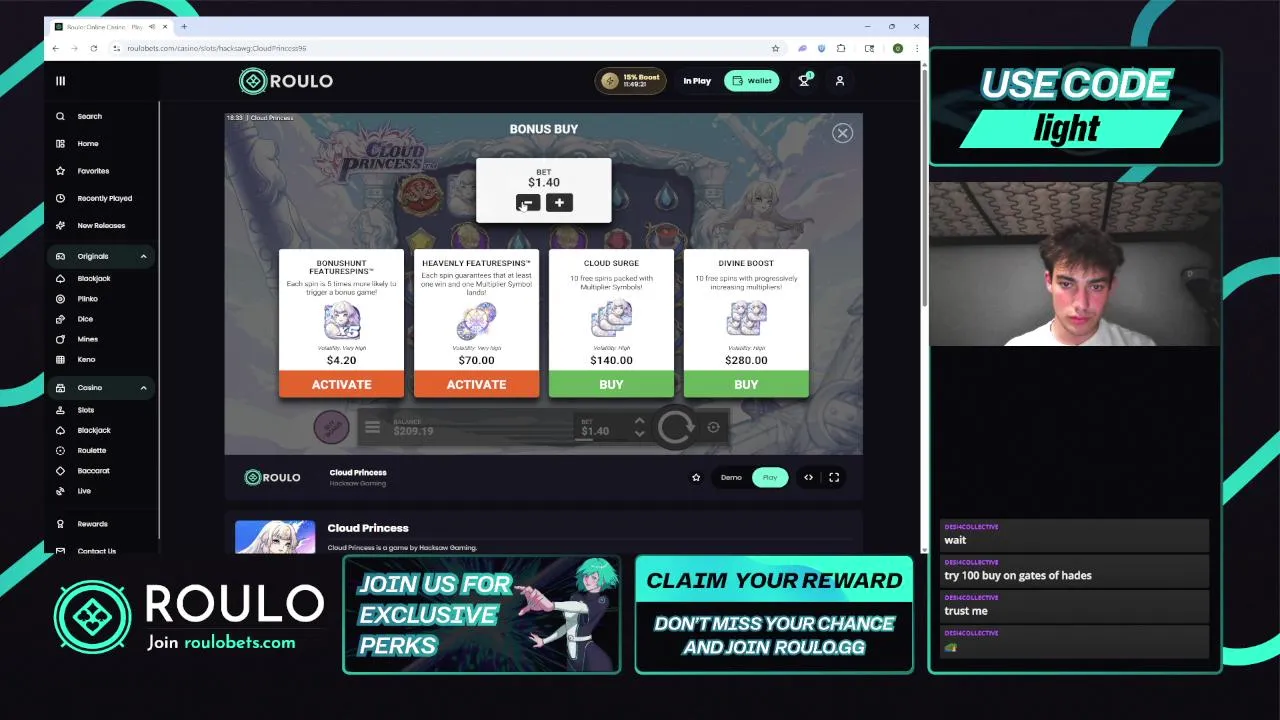Screen dimensions: 1280x720
Task: Raise the game bet with the up arrow
Action: point(639,422)
